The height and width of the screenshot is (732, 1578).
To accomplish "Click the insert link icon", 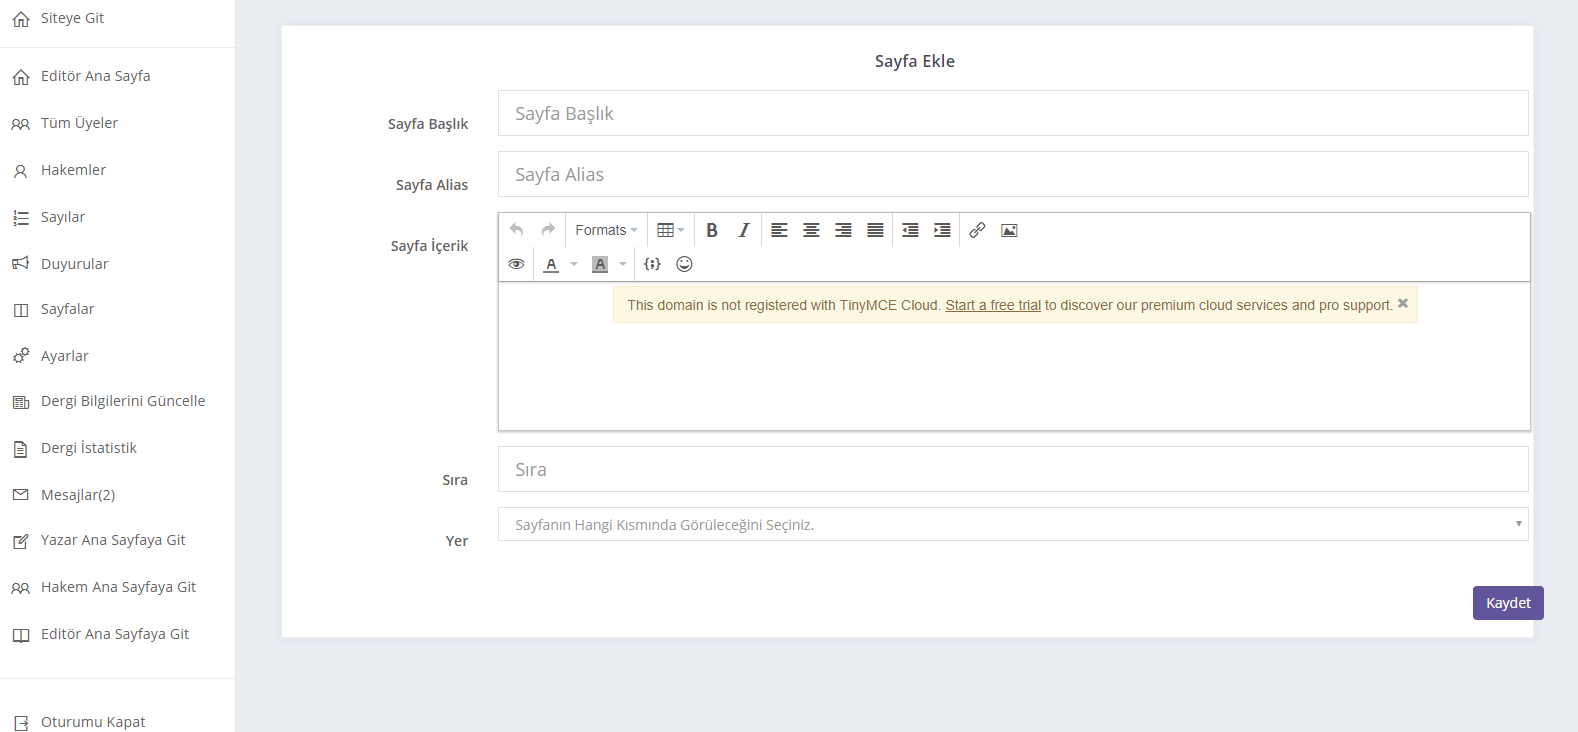I will point(977,230).
